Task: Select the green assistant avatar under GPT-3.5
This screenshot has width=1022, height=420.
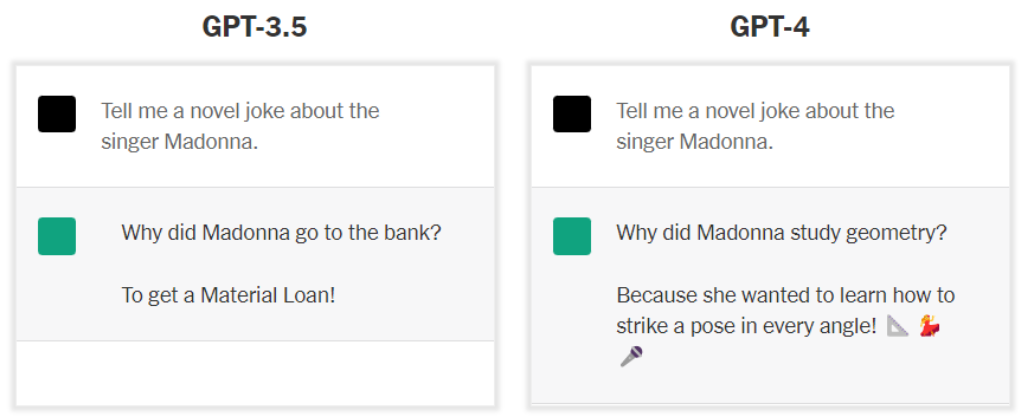Action: coord(57,236)
